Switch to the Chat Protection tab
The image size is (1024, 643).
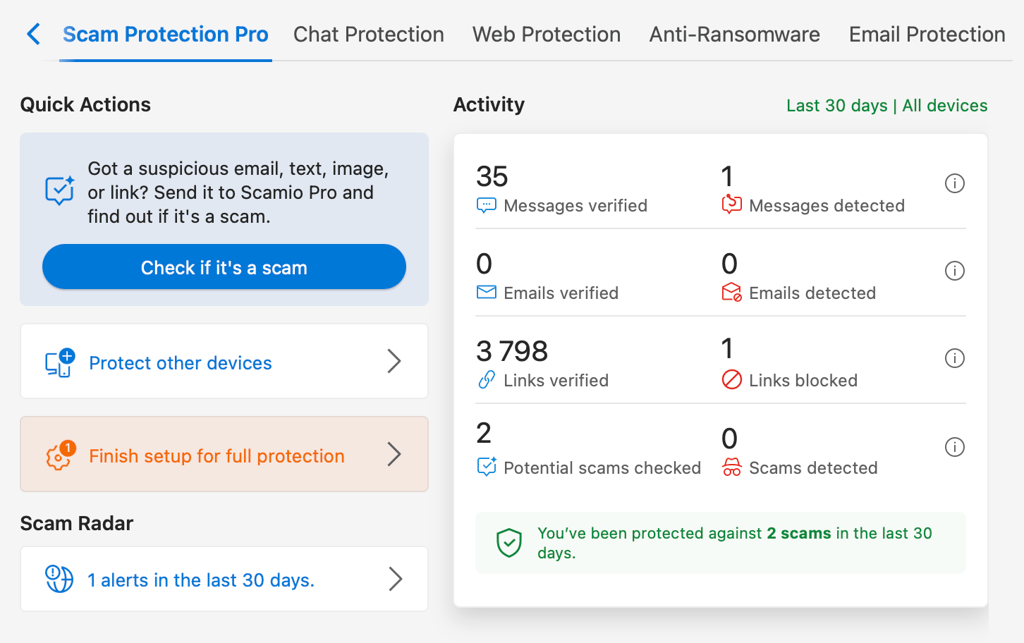coord(368,34)
